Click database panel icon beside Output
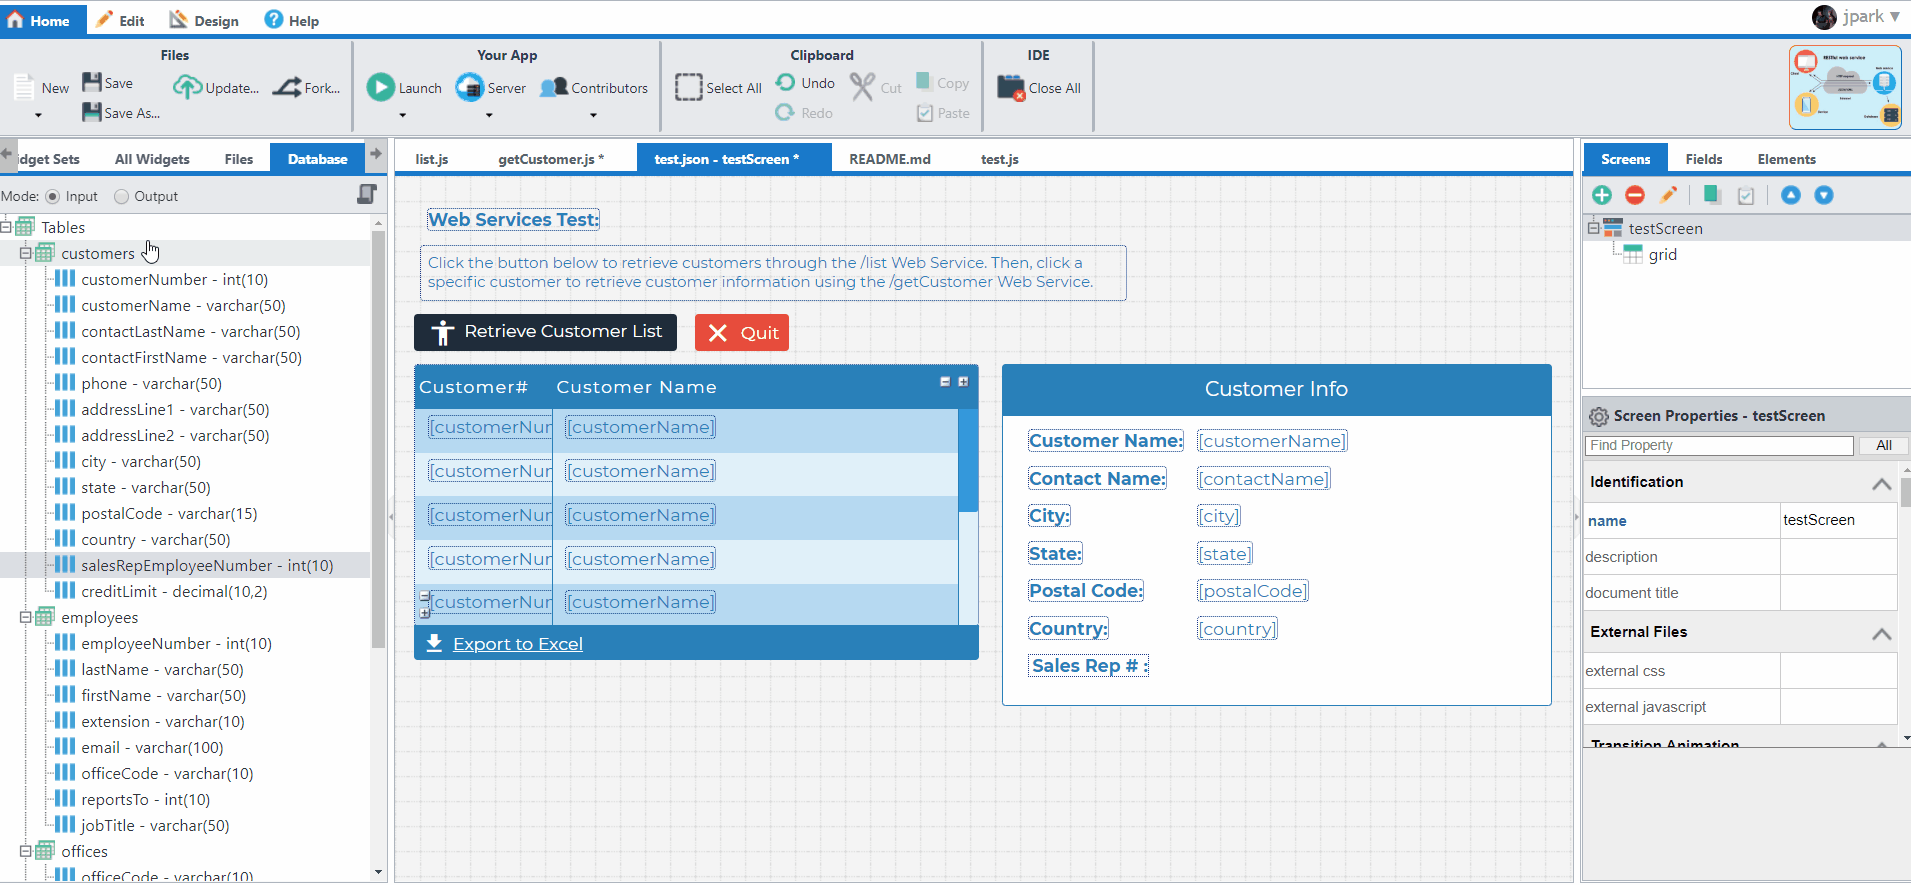Screen dimensions: 1911x885 (x=367, y=194)
